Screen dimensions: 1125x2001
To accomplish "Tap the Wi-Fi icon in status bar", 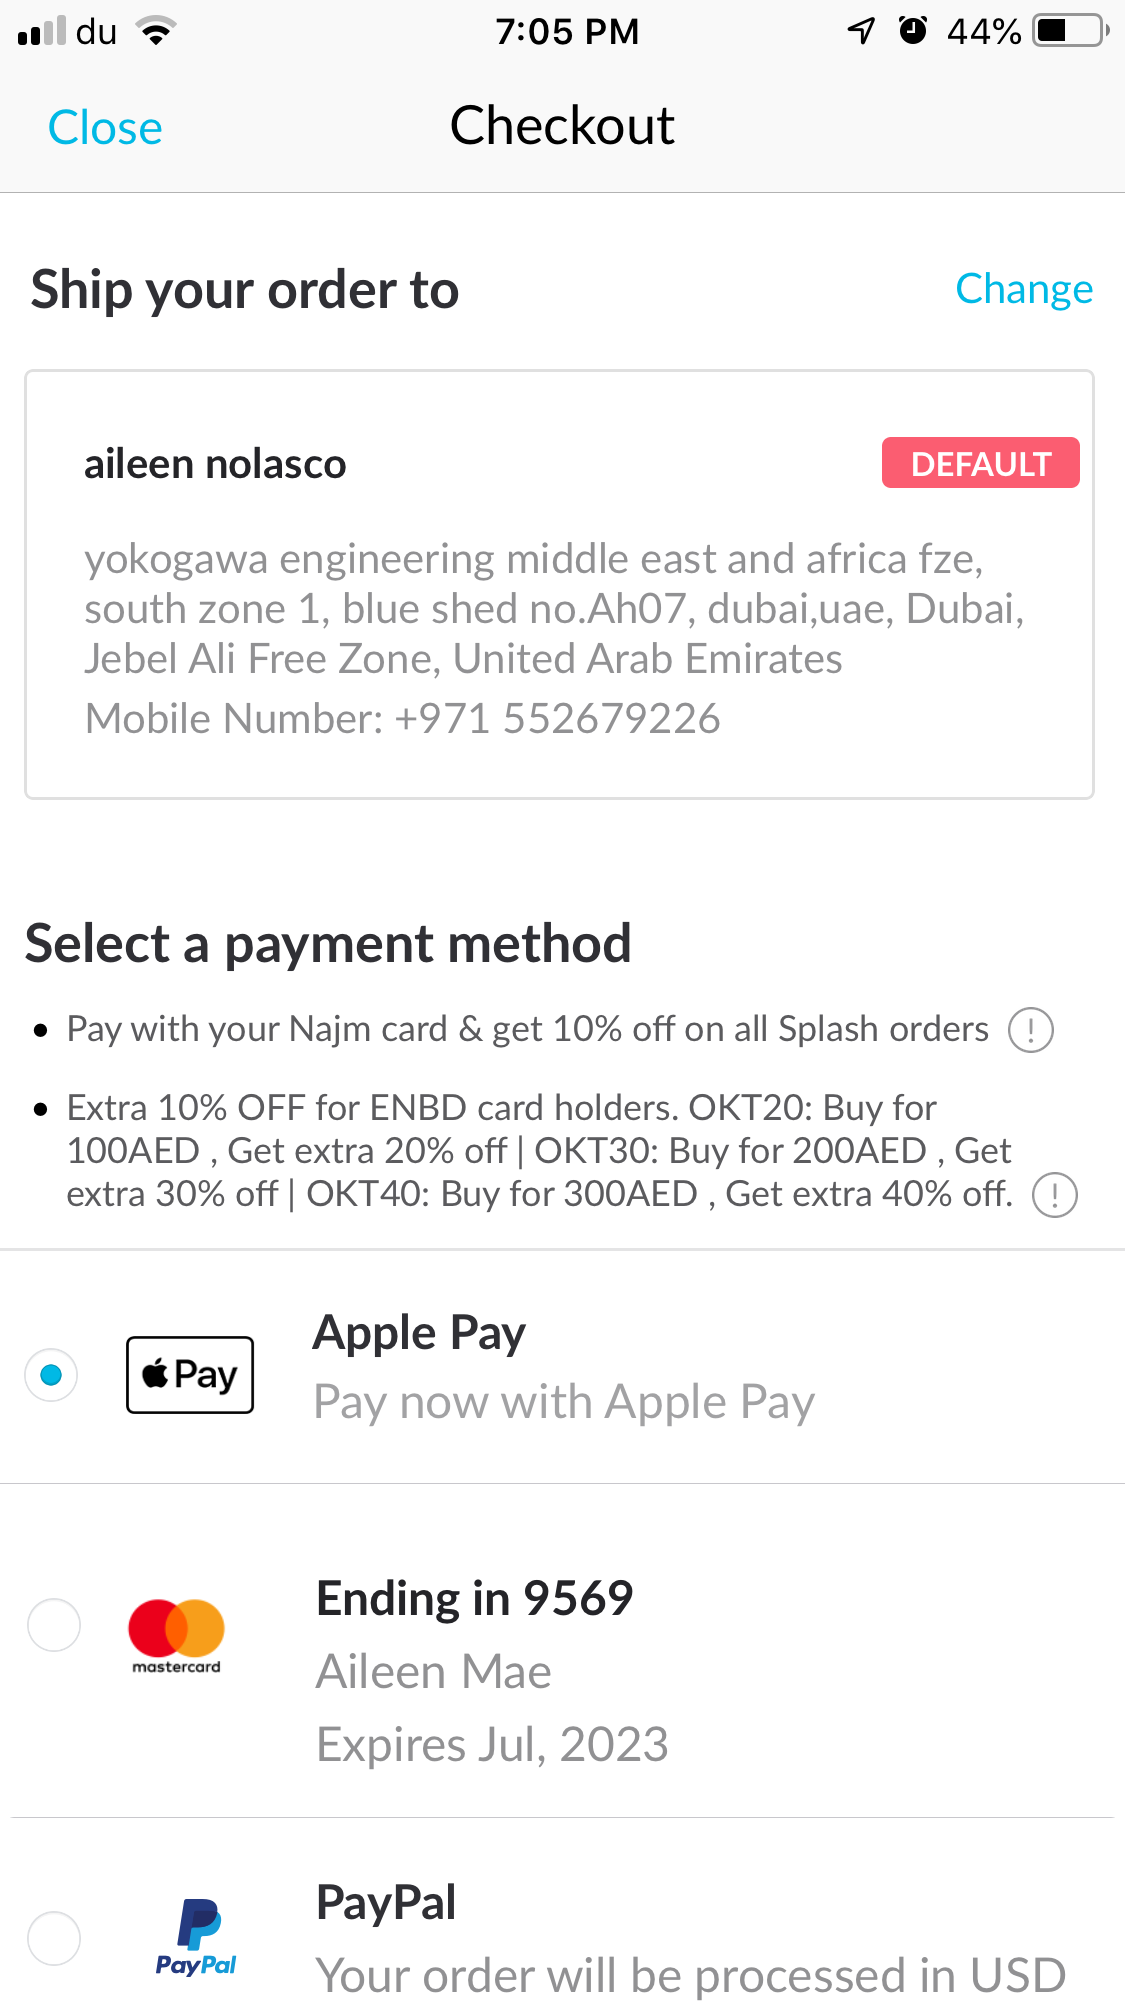I will [x=156, y=31].
